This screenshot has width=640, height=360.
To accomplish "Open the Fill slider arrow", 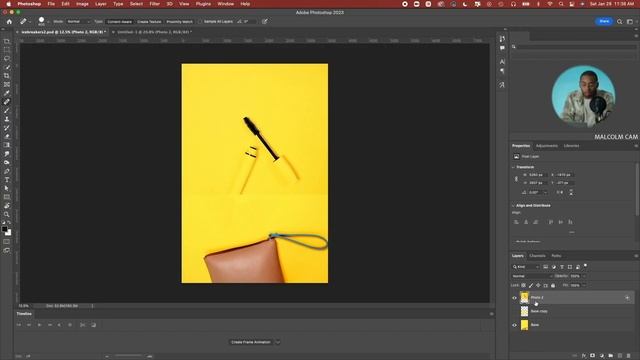I will tap(584, 285).
